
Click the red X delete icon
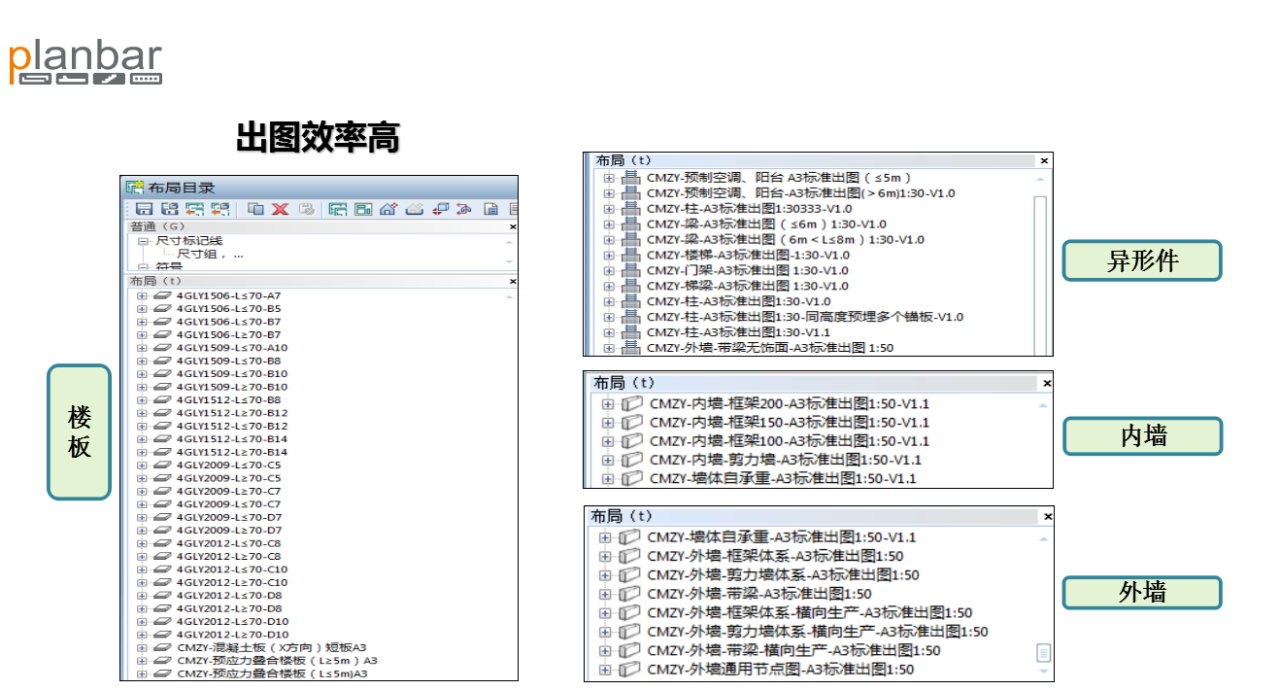click(280, 209)
